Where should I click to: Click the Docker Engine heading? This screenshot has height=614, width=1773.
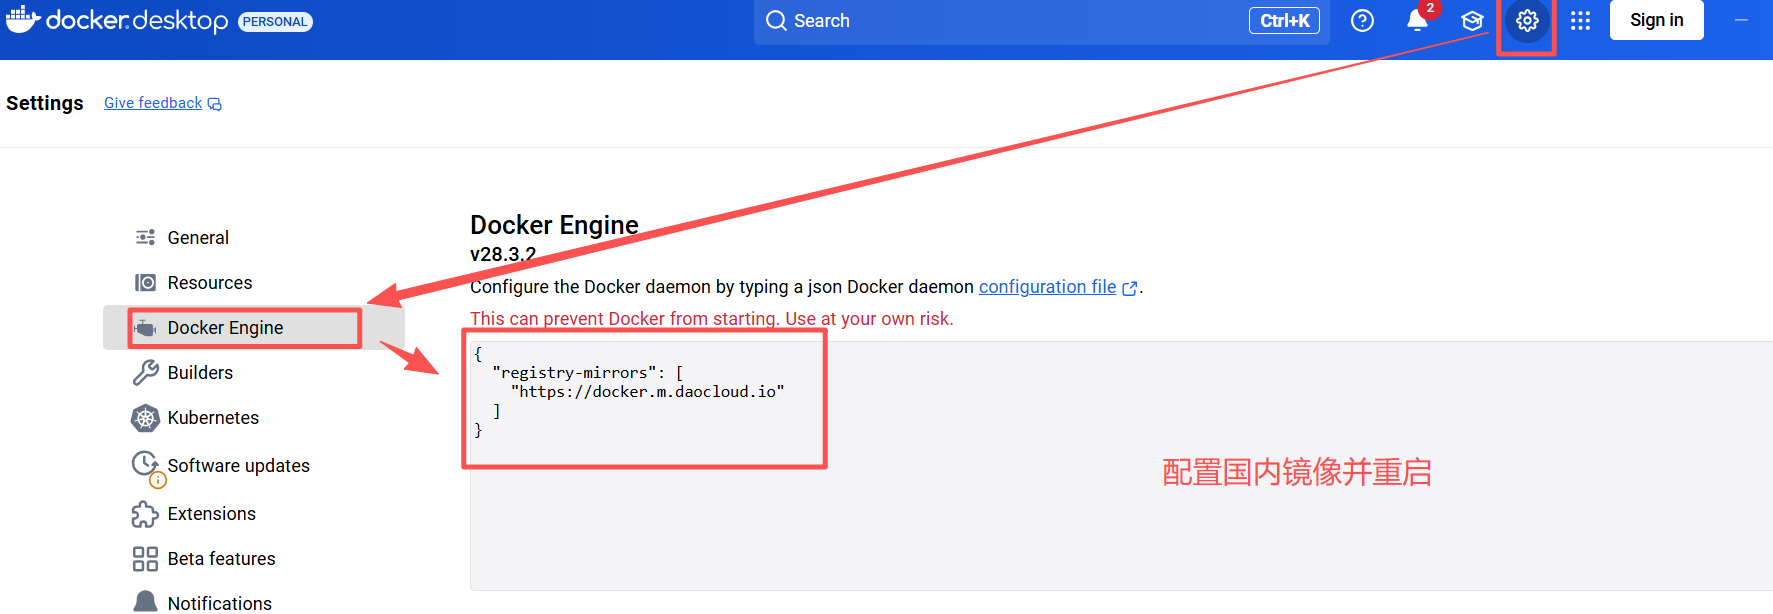click(x=554, y=225)
